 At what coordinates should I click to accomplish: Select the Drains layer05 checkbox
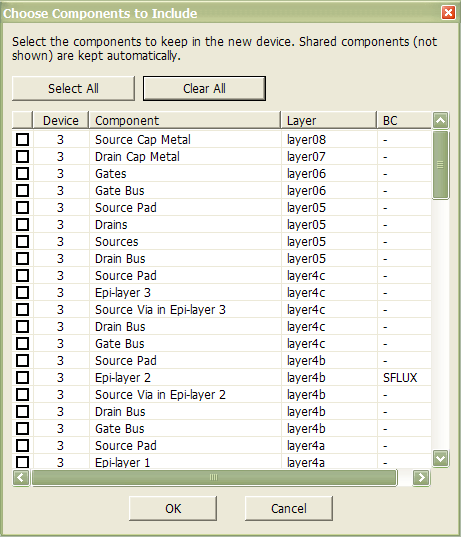point(23,225)
